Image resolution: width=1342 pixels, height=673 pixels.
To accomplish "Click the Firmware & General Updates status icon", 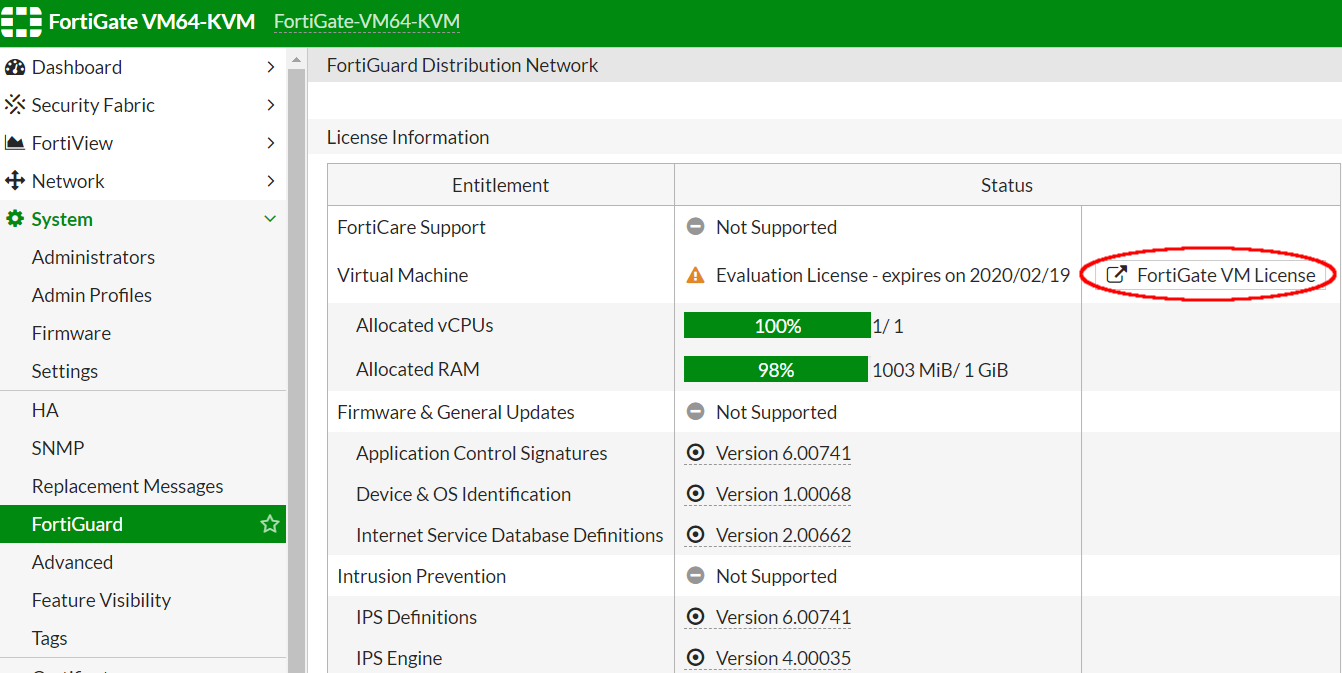I will pyautogui.click(x=695, y=412).
